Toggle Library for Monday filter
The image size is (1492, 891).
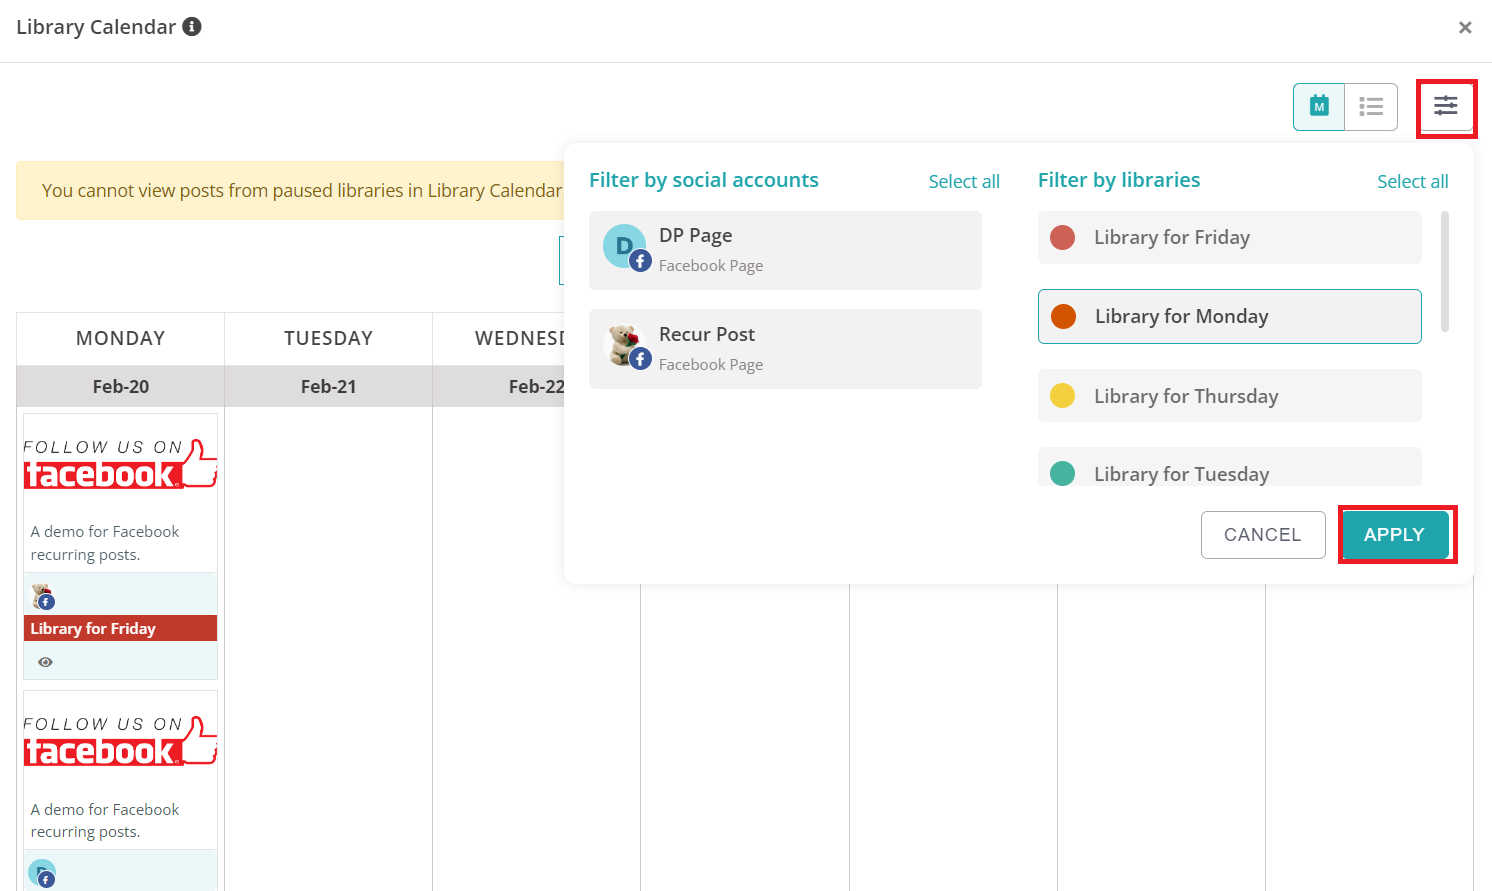tap(1230, 316)
